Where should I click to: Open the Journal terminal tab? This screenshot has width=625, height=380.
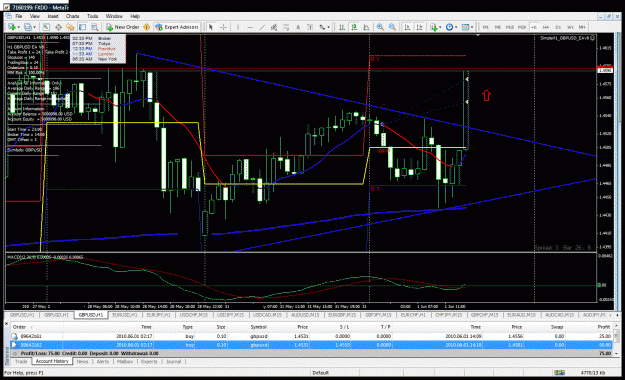[173, 362]
